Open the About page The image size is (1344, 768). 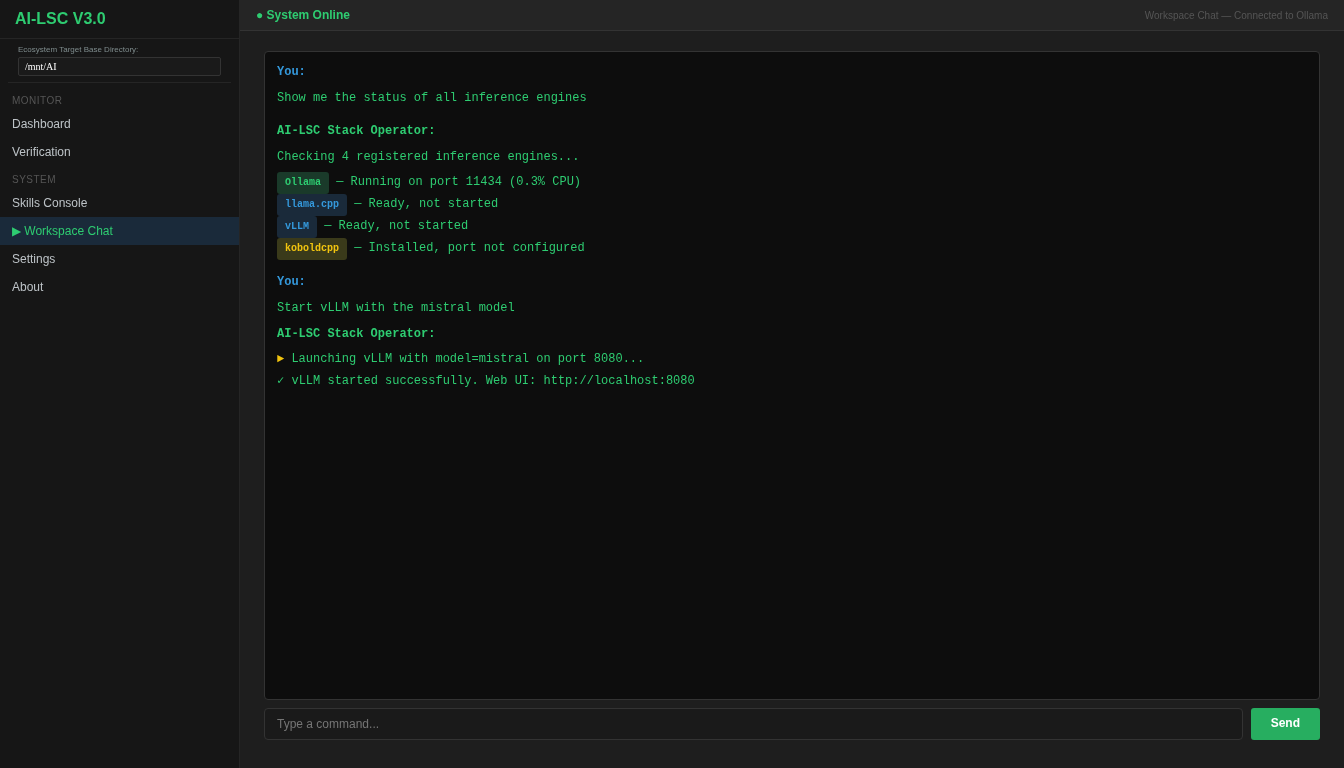119,287
